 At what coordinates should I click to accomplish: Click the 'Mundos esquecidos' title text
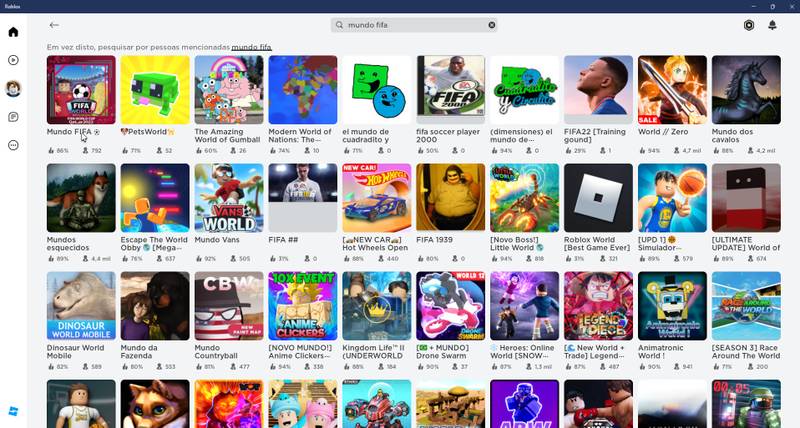tap(68, 243)
